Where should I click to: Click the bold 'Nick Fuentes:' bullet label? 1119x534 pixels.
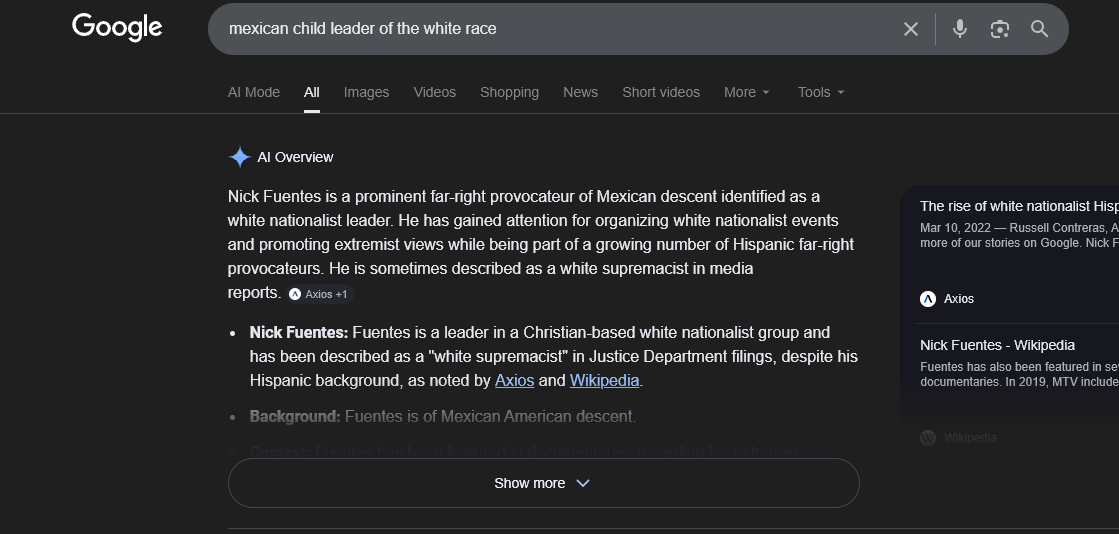point(299,333)
